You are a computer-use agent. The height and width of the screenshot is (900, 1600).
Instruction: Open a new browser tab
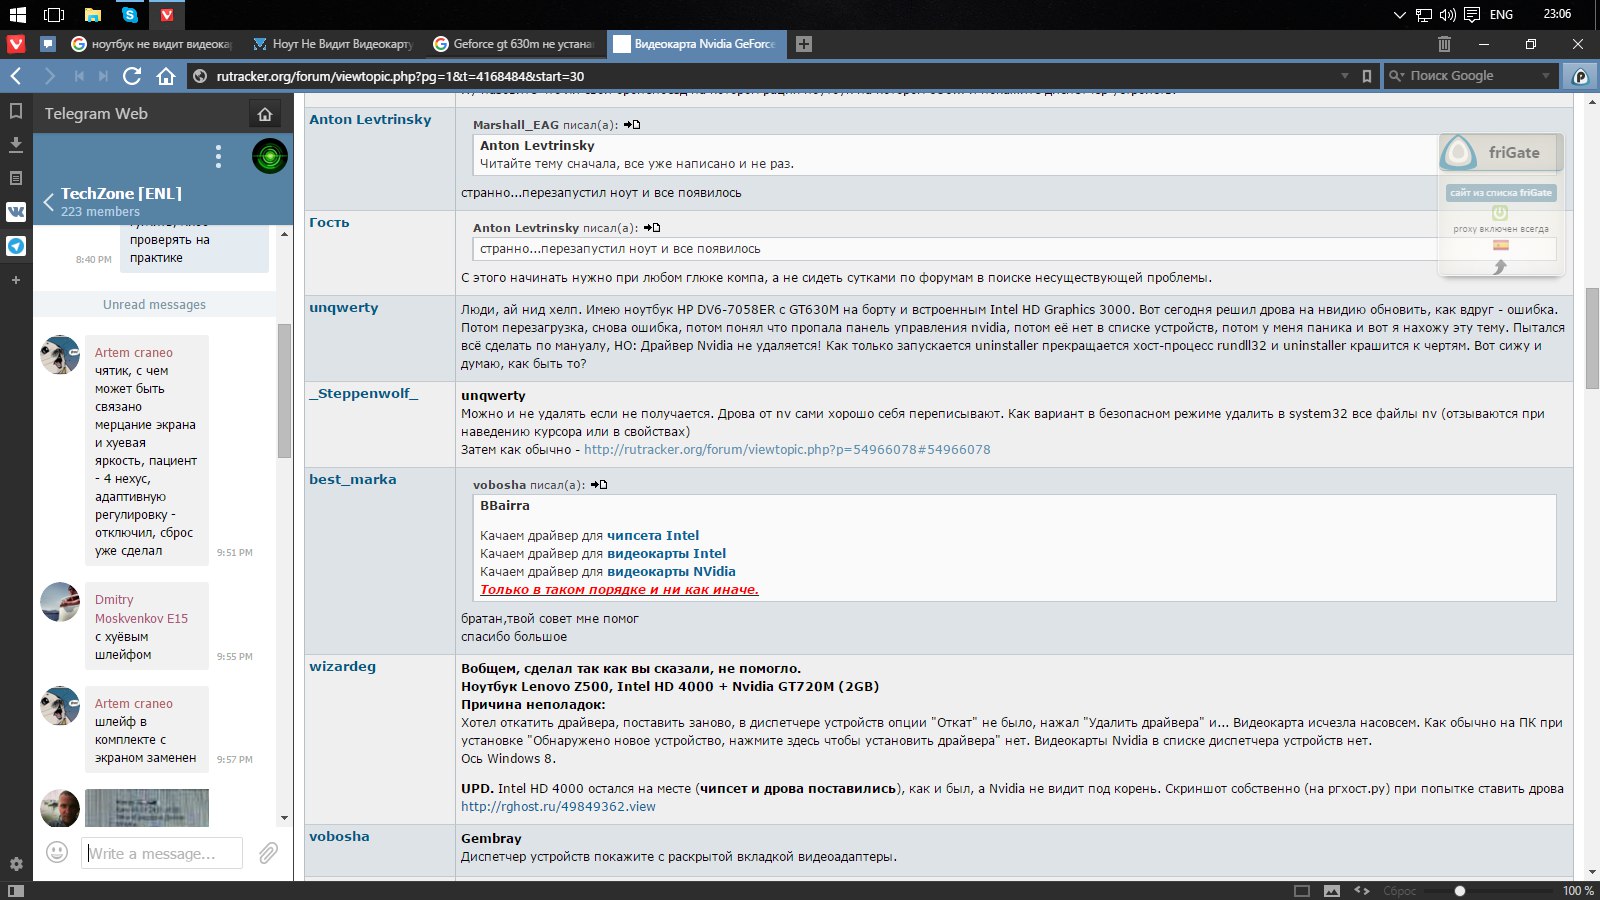803,44
